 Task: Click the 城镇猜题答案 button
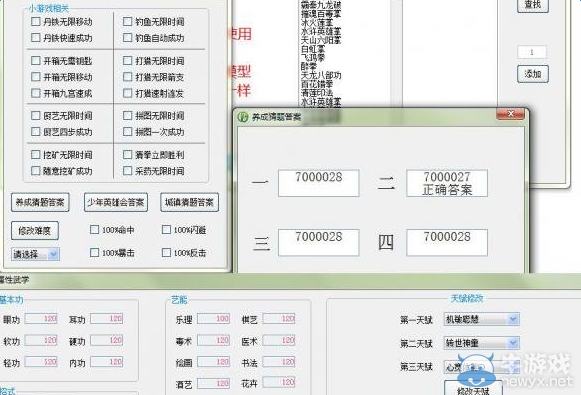(189, 202)
